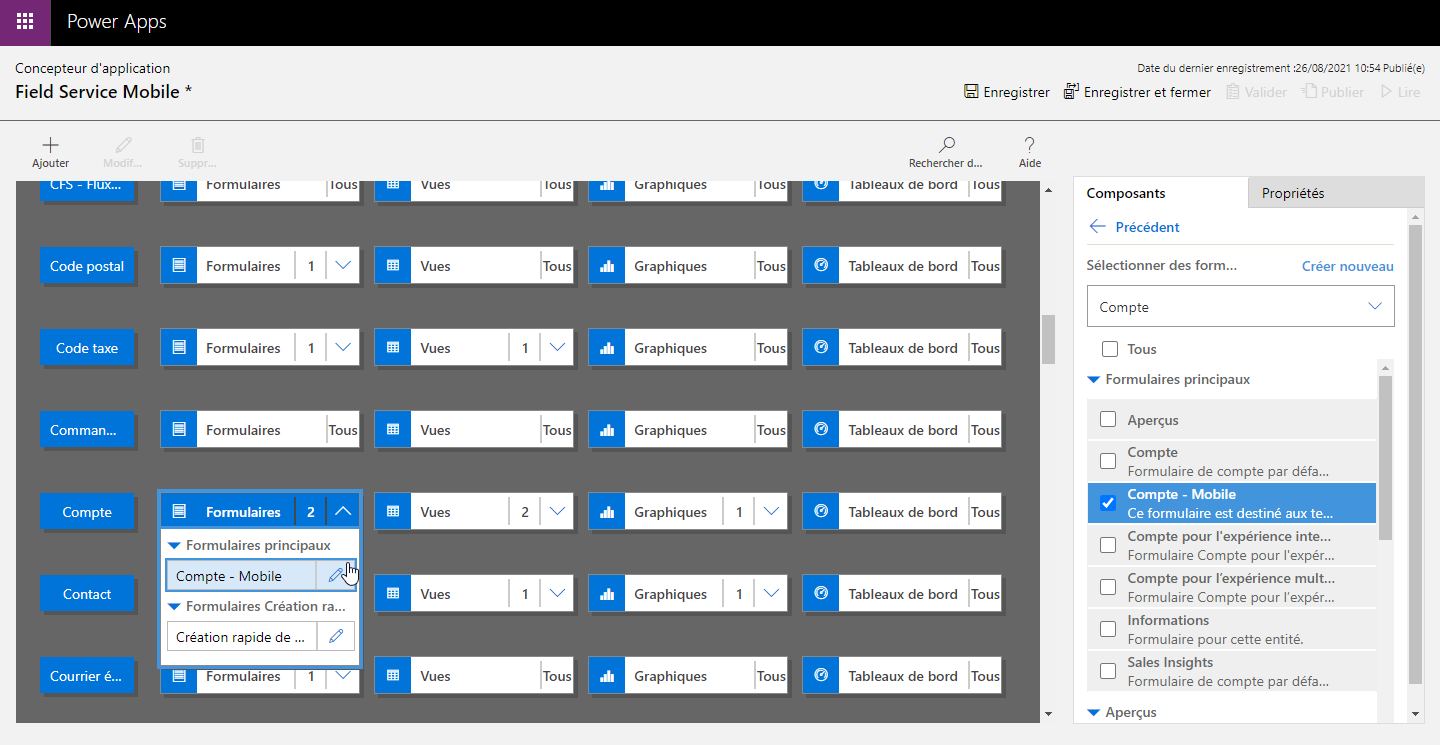Select Compte - Mobile form in flyout
The image size is (1440, 745).
[x=241, y=576]
